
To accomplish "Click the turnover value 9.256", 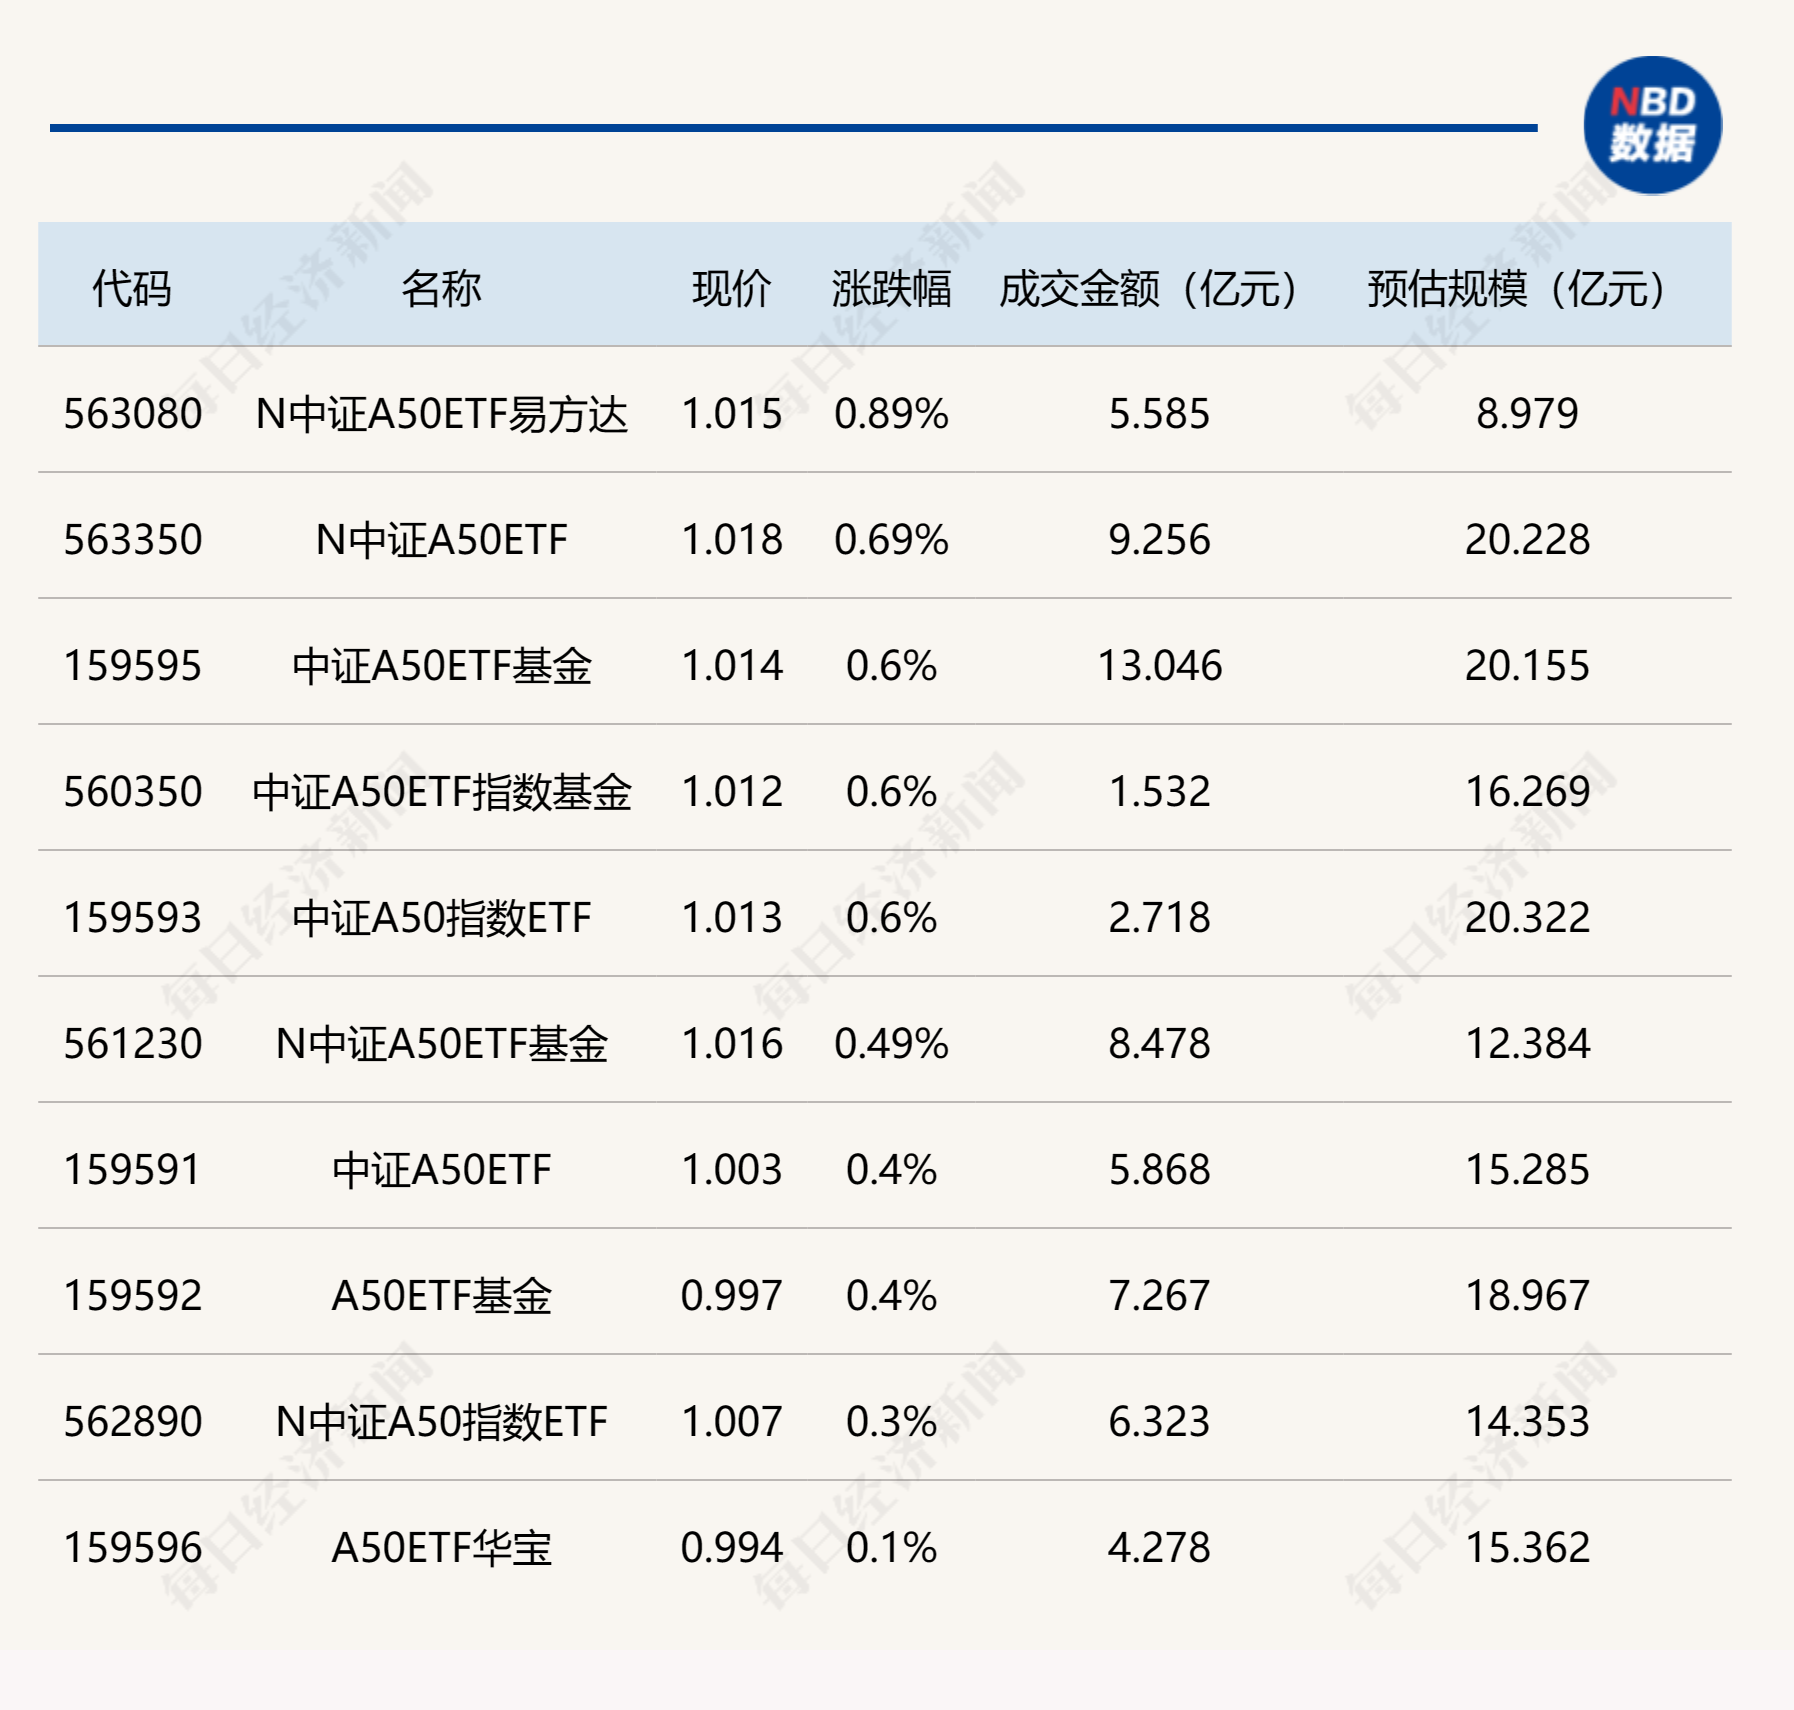I will 1159,540.
